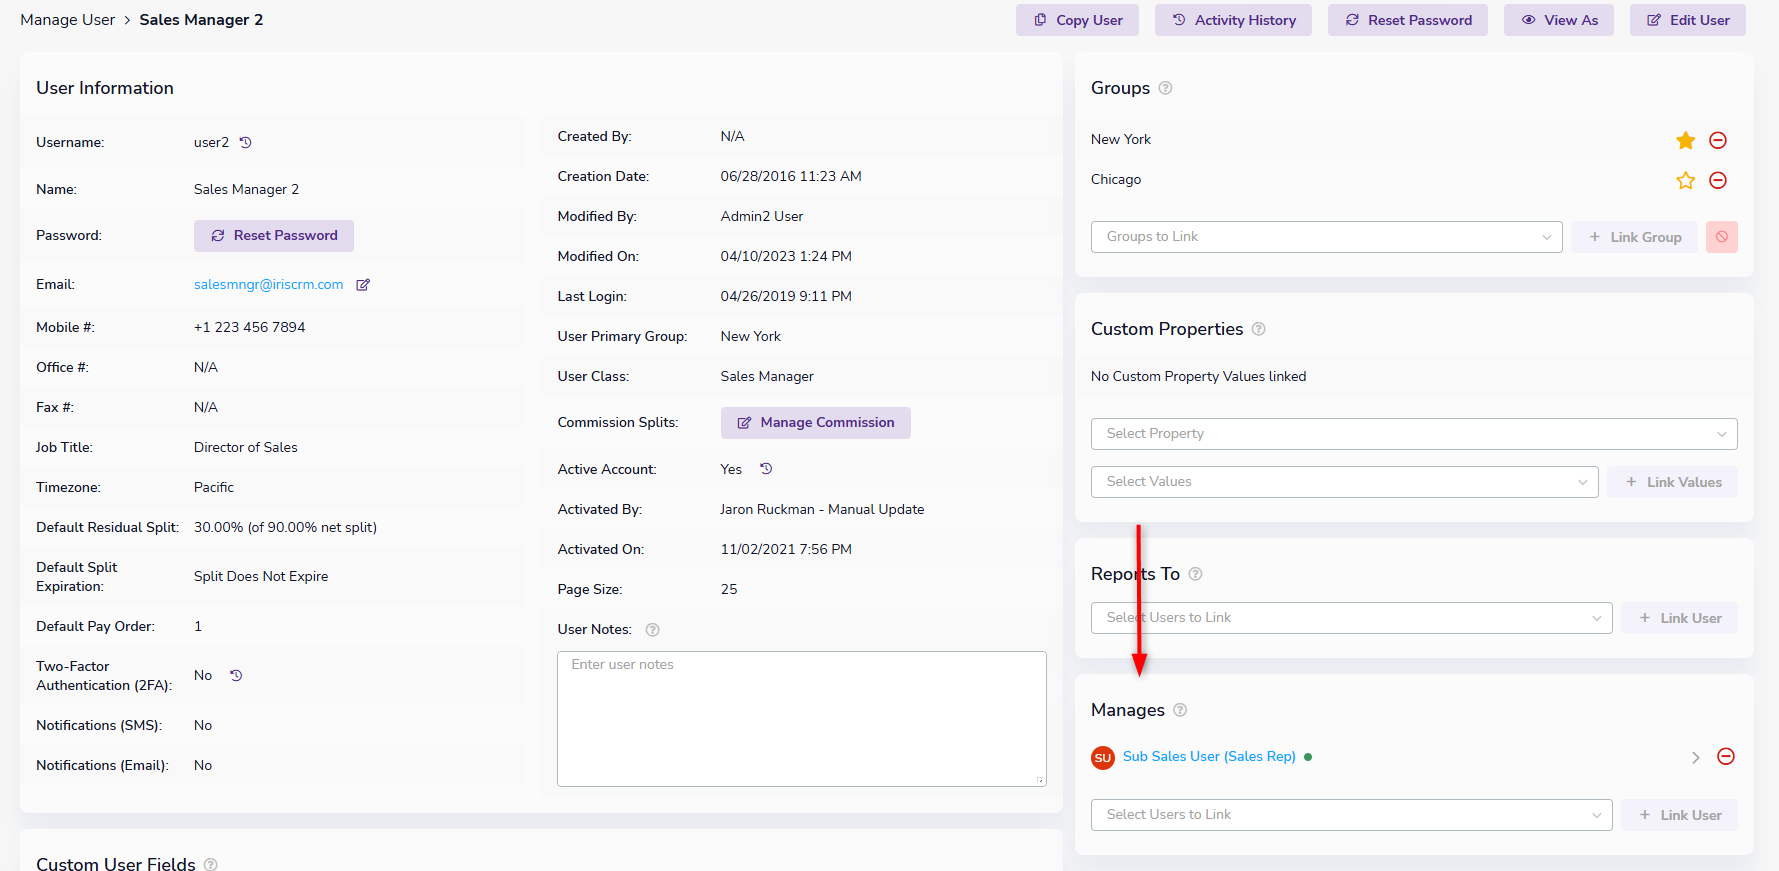Toggle the filled primary star for New York
The width and height of the screenshot is (1779, 871).
1686,140
